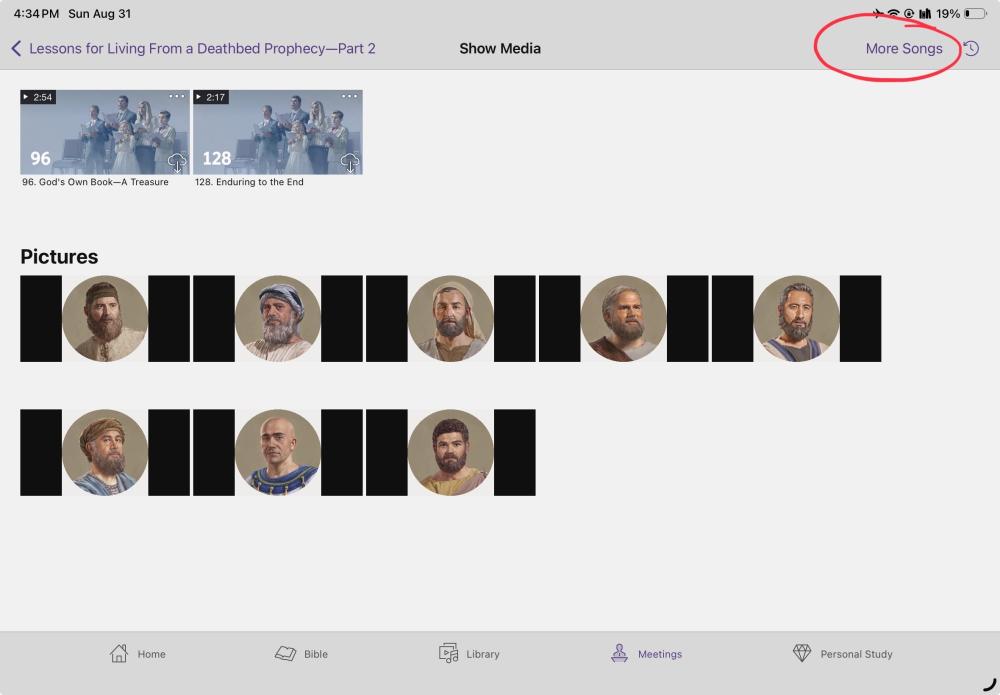This screenshot has height=695, width=1000.
Task: Tap the More Songs button
Action: click(903, 48)
